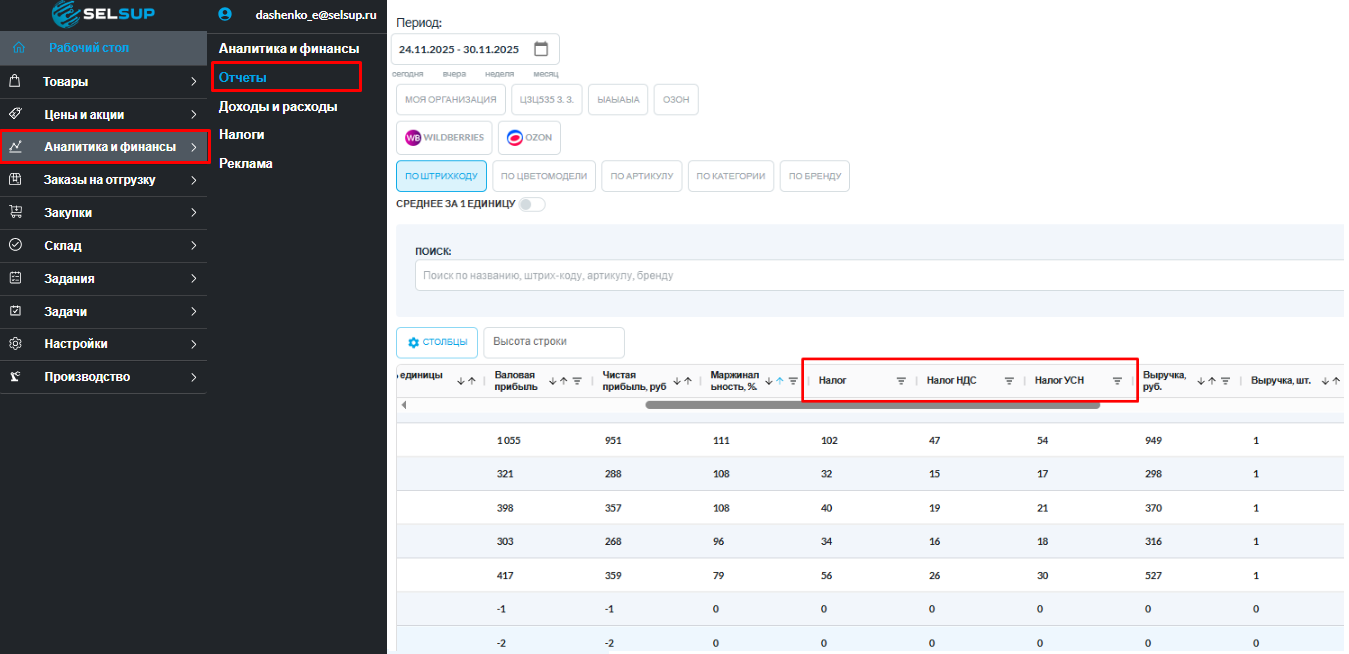Expand the Склад menu chevron
The width and height of the screenshot is (1349, 654).
[193, 246]
